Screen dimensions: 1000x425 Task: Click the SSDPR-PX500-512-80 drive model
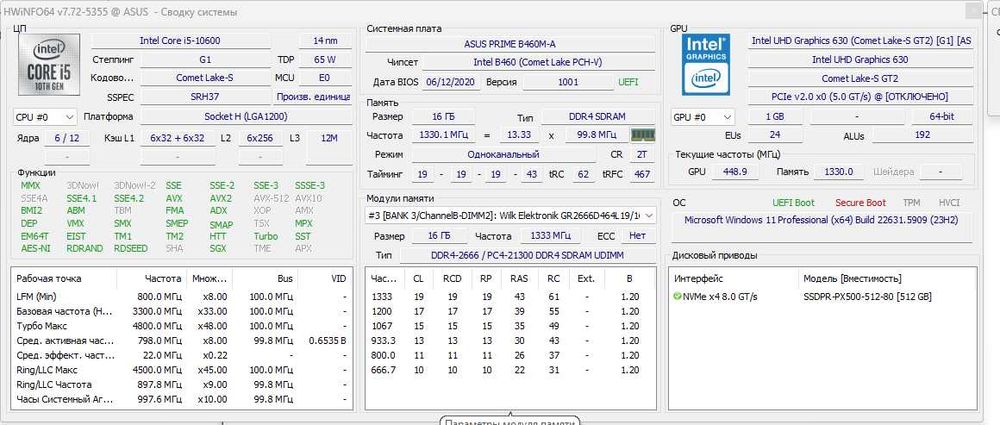867,297
